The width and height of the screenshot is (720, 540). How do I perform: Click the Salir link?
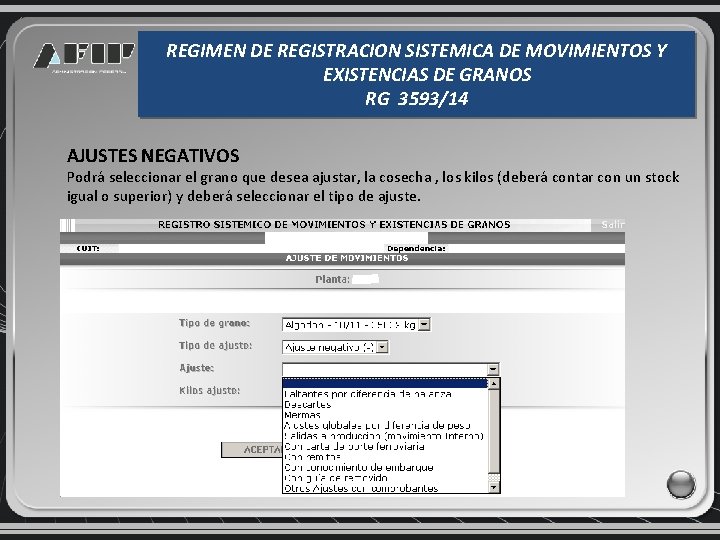pyautogui.click(x=613, y=225)
